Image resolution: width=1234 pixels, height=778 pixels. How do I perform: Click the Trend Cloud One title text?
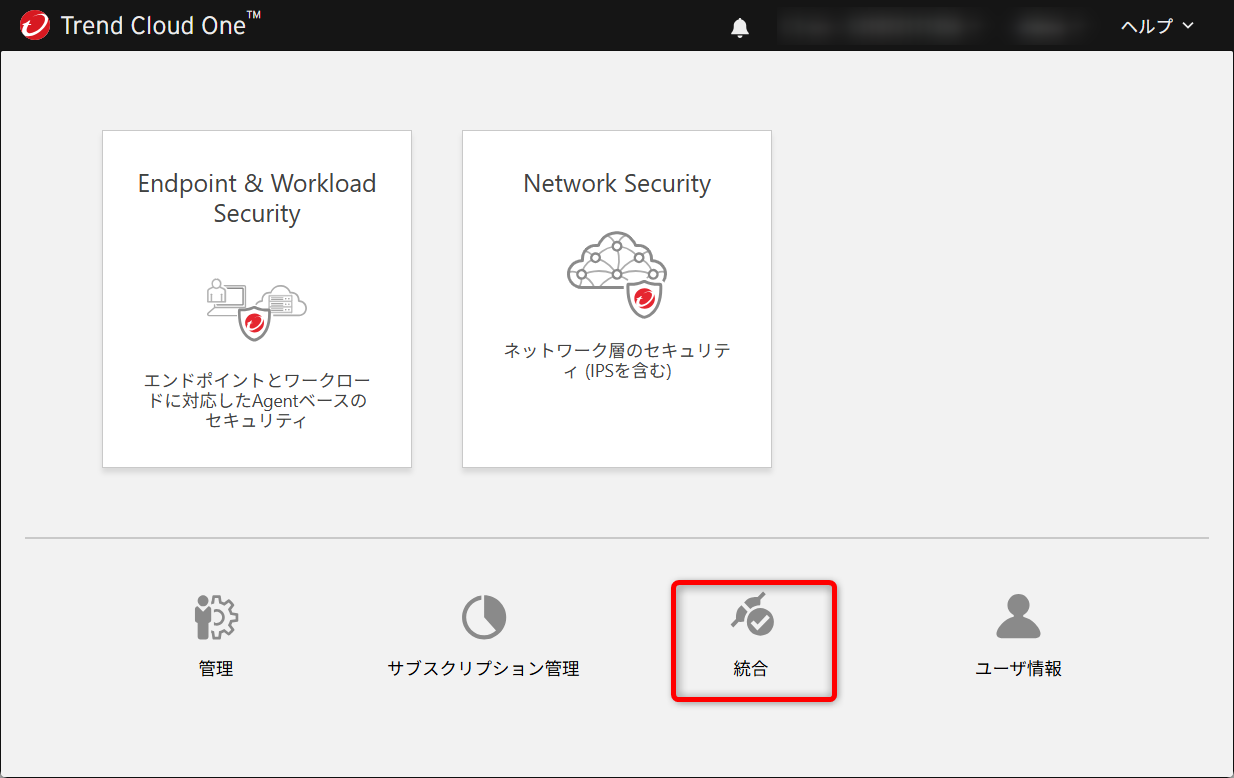point(161,25)
